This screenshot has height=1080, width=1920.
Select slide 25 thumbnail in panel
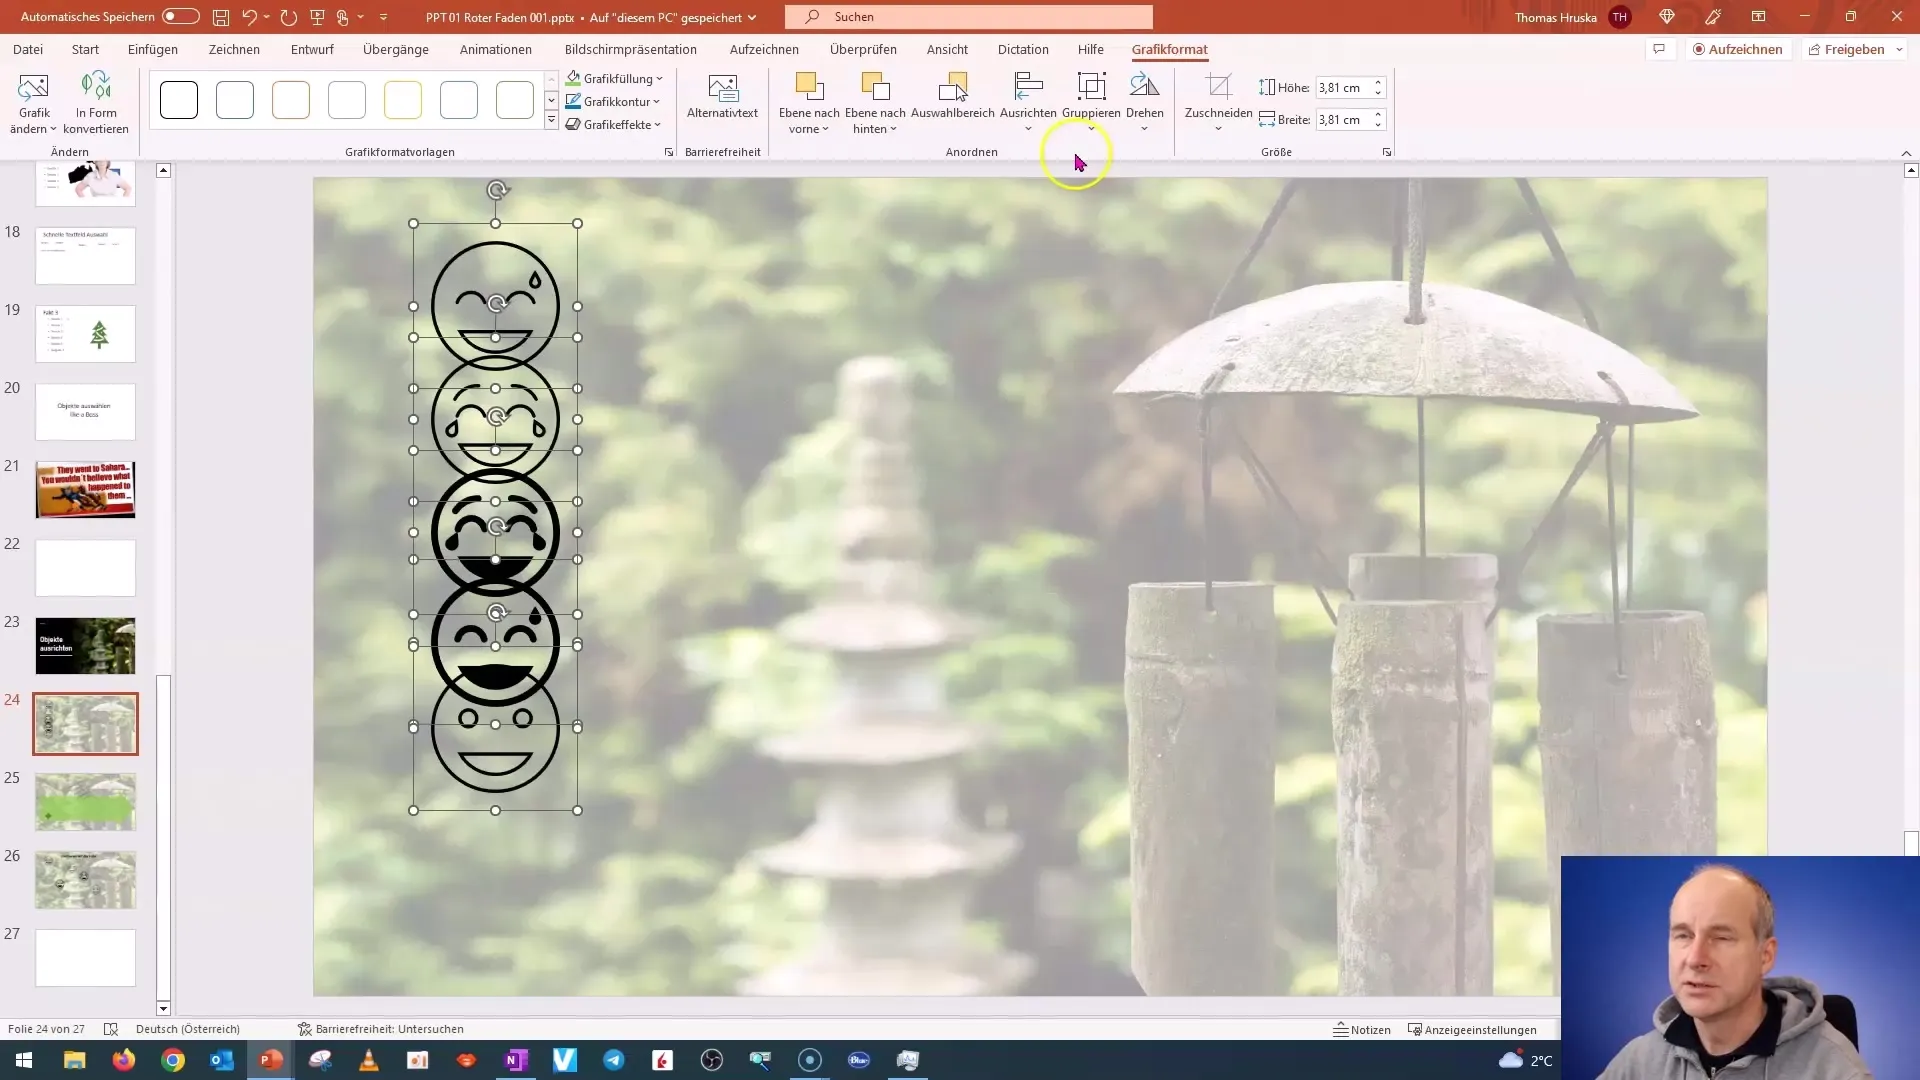[86, 802]
